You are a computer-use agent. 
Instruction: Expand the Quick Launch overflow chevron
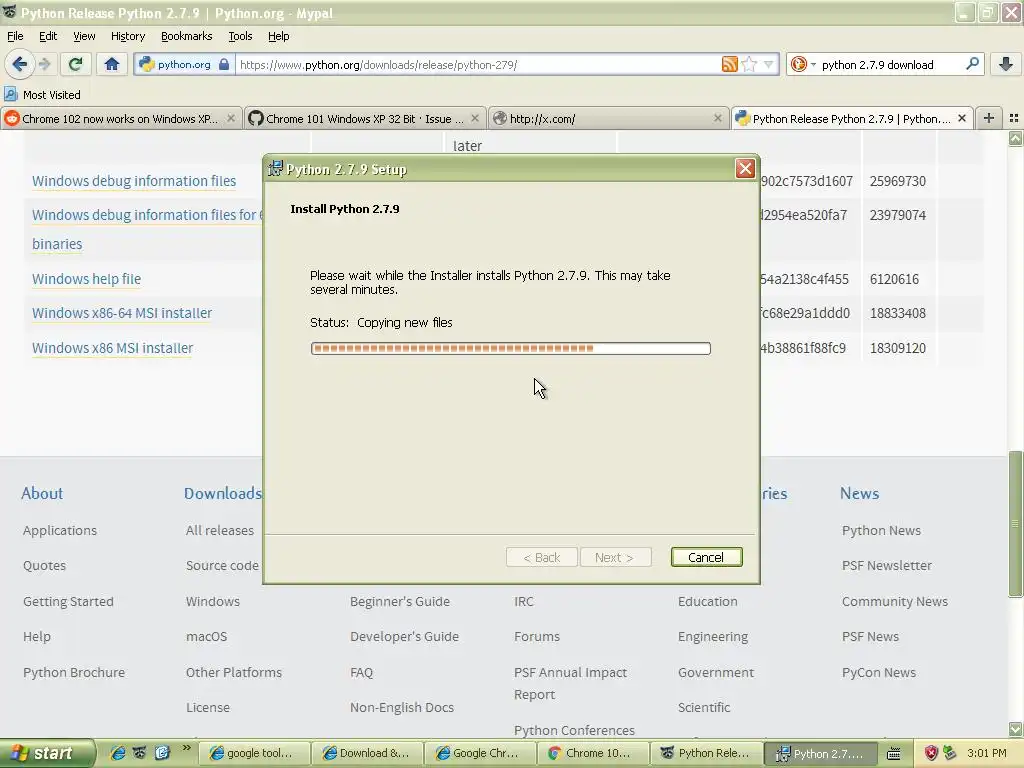click(186, 748)
